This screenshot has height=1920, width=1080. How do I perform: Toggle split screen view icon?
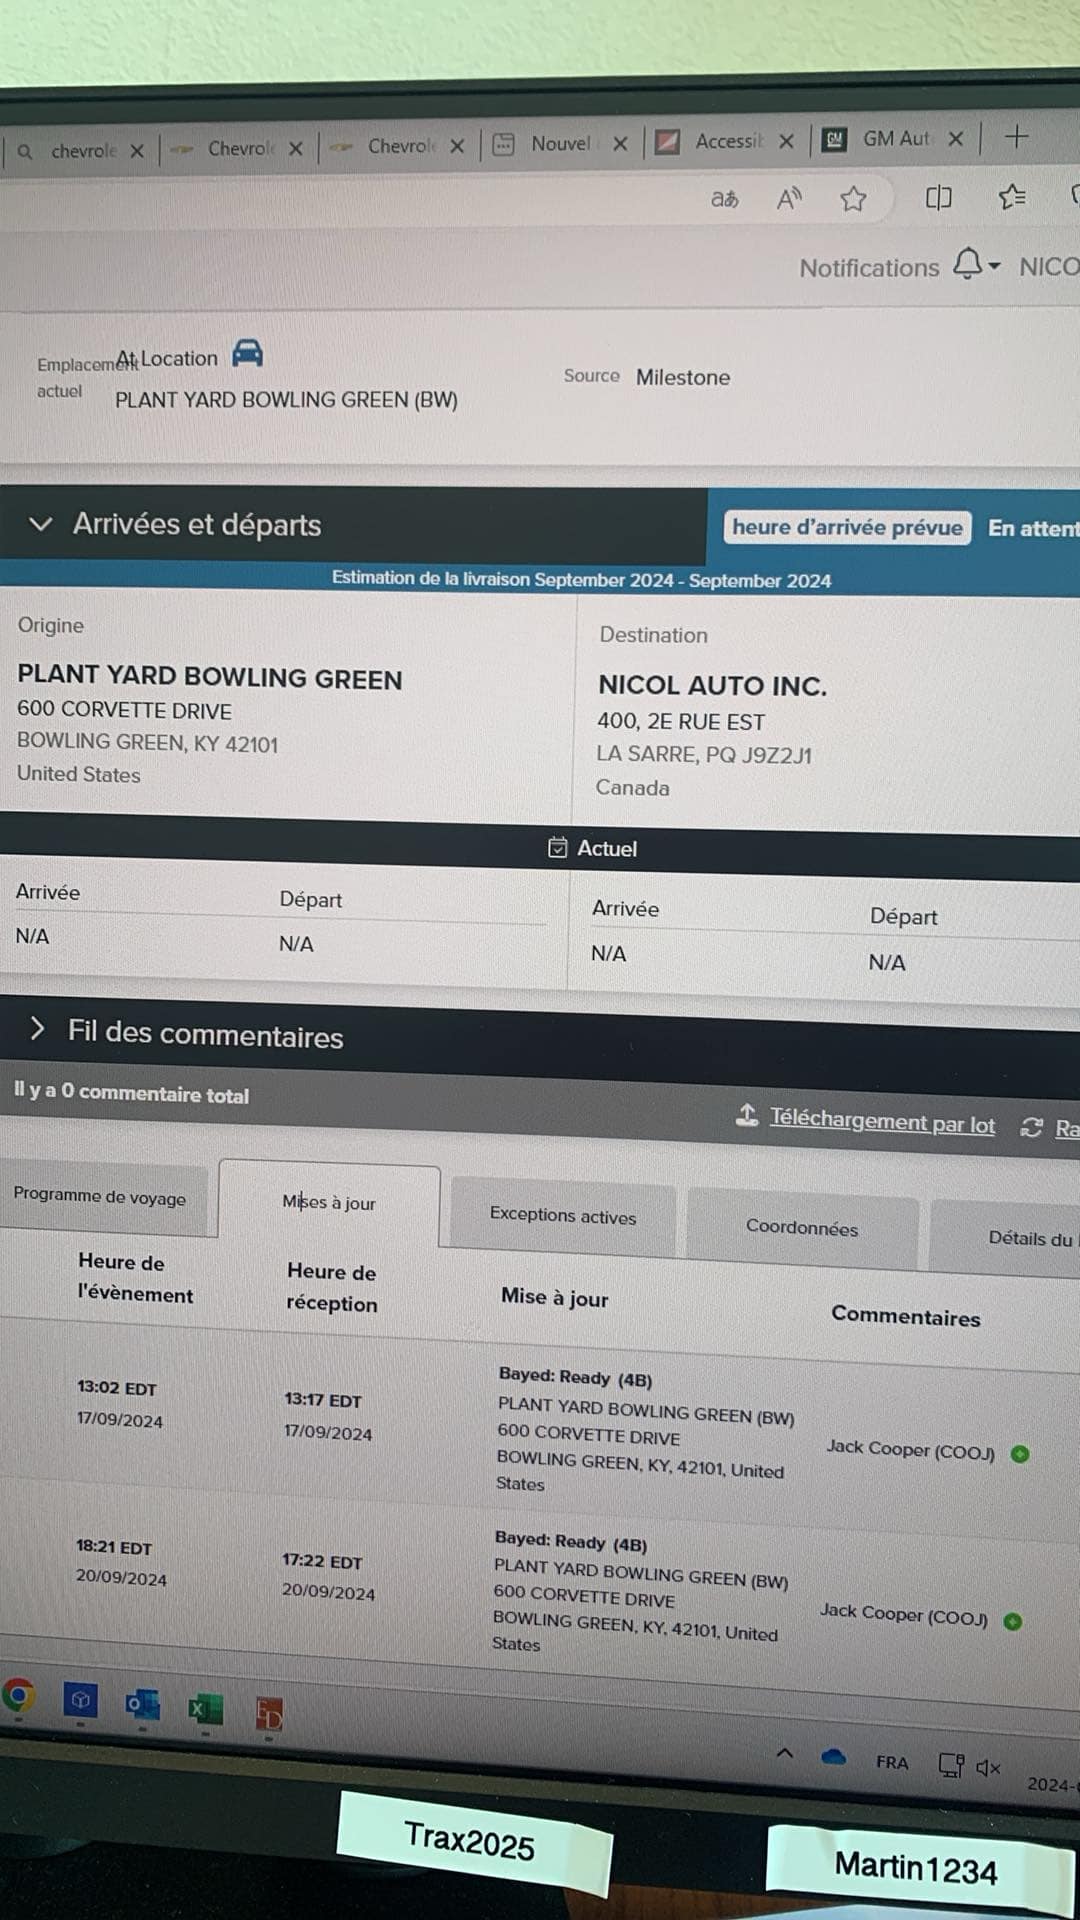coord(938,198)
